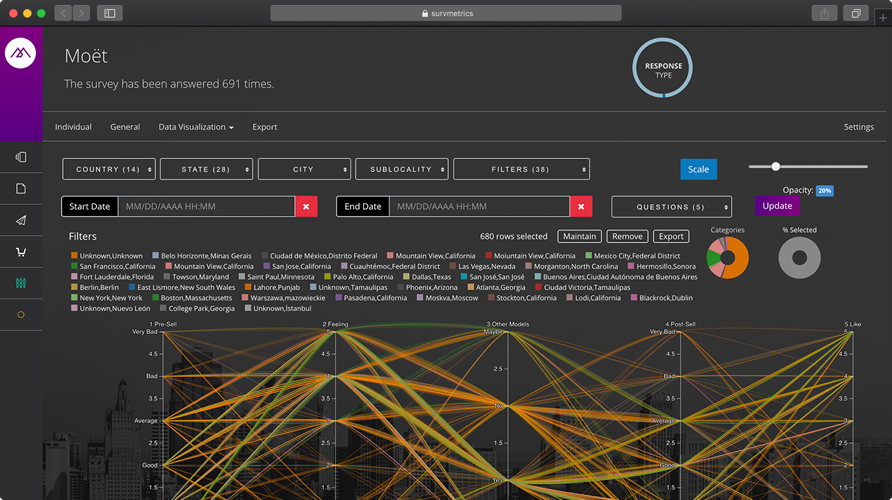The image size is (892, 500).
Task: Toggle the browser sidebar button
Action: pos(110,13)
